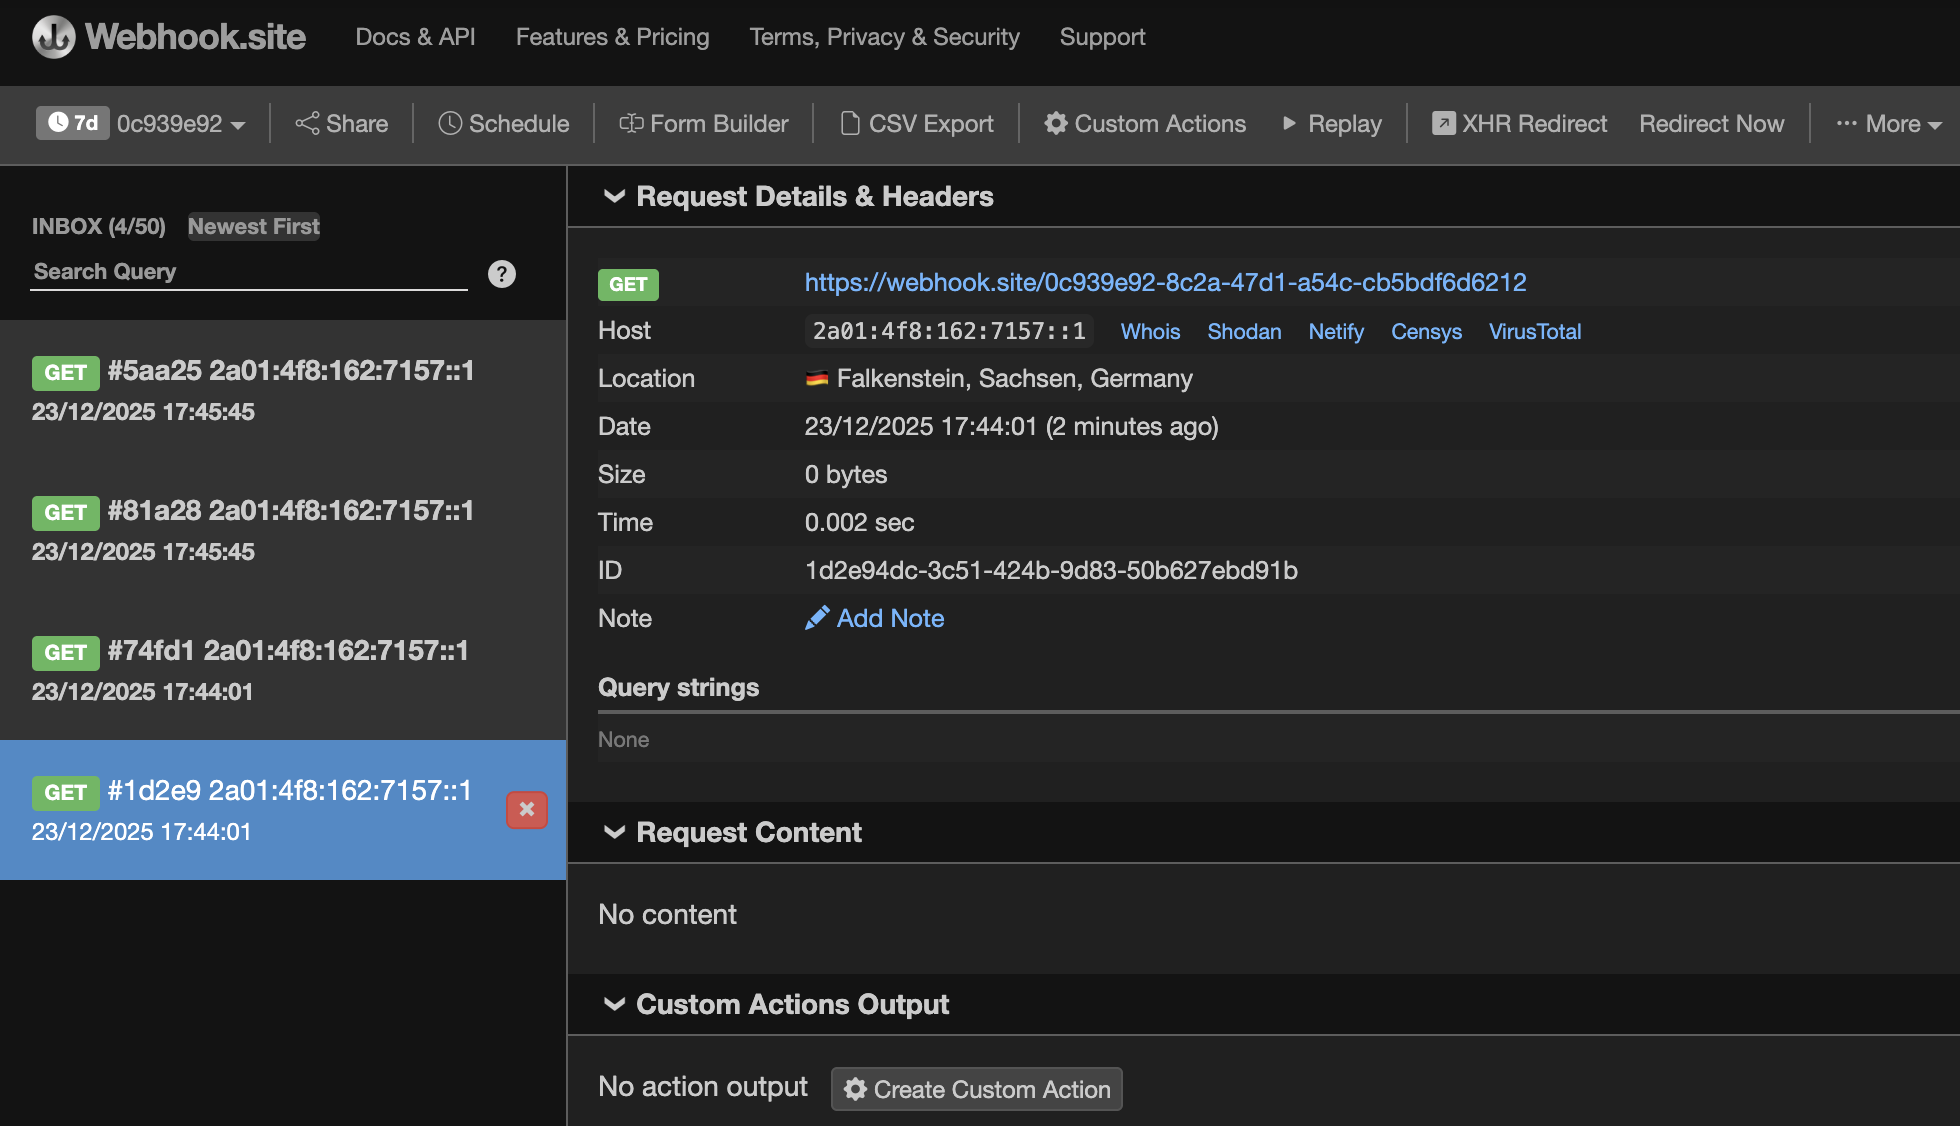1960x1126 pixels.
Task: Collapse Request Details & Headers section
Action: [614, 196]
